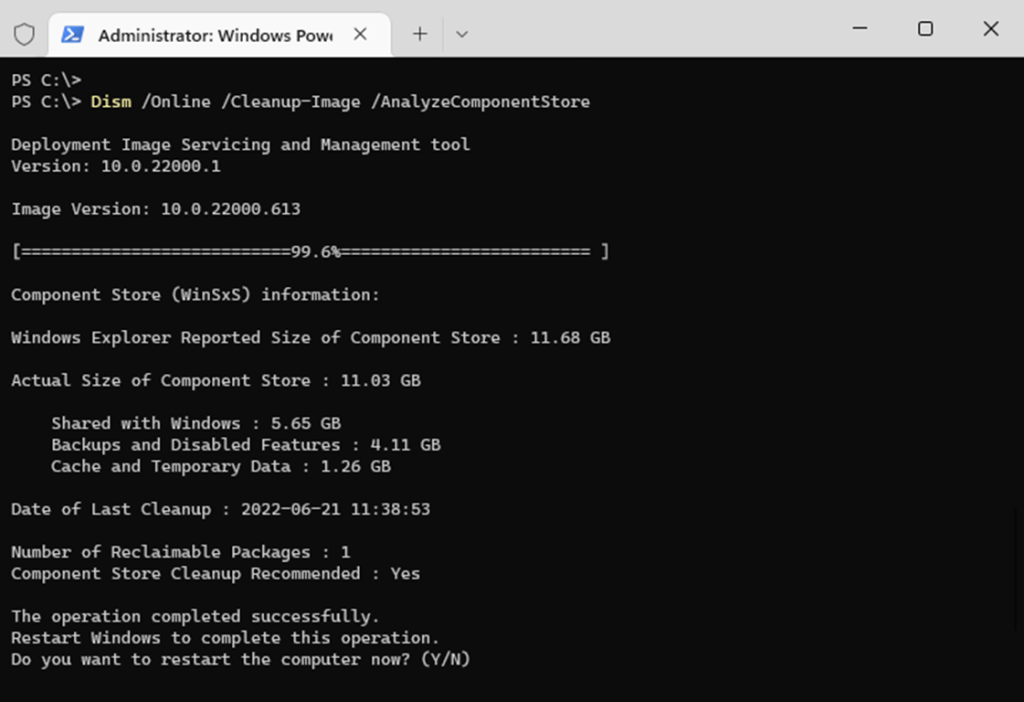Click the 11.68 GB Explorer reported size value
The width and height of the screenshot is (1024, 702).
tap(570, 338)
